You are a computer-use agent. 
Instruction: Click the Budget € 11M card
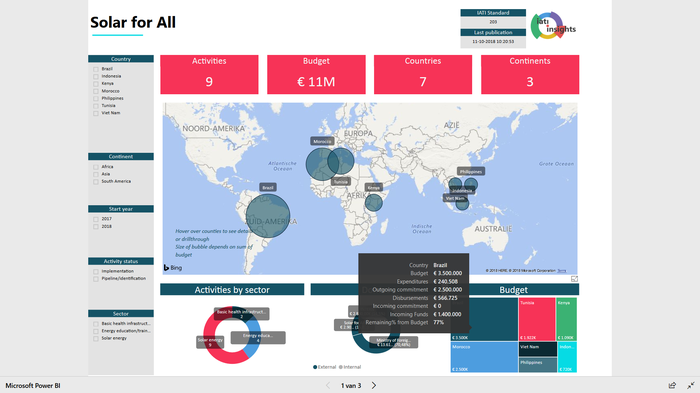pos(316,75)
